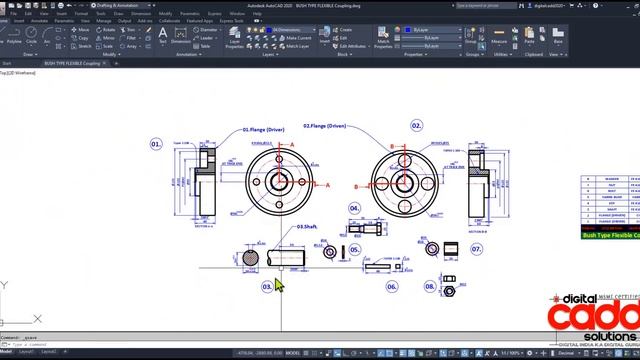Click Match Layer button

pyautogui.click(x=294, y=46)
